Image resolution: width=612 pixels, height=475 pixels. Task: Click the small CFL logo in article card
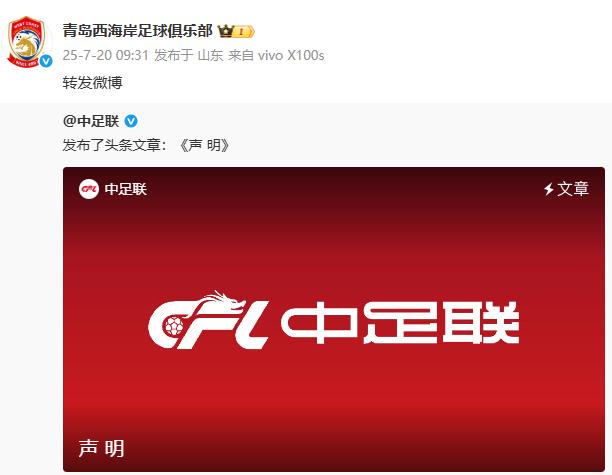pyautogui.click(x=89, y=189)
